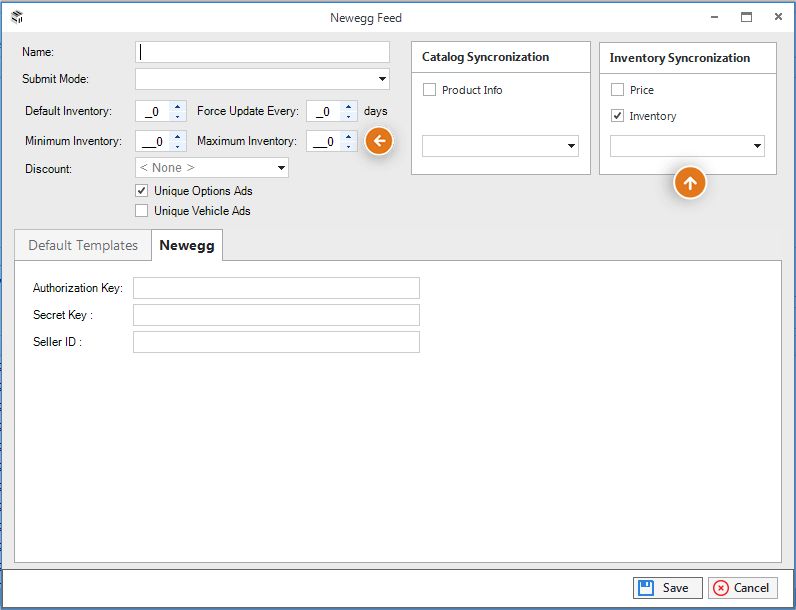Uncheck the Inventory synchronization checkbox
This screenshot has width=796, height=610.
[617, 116]
